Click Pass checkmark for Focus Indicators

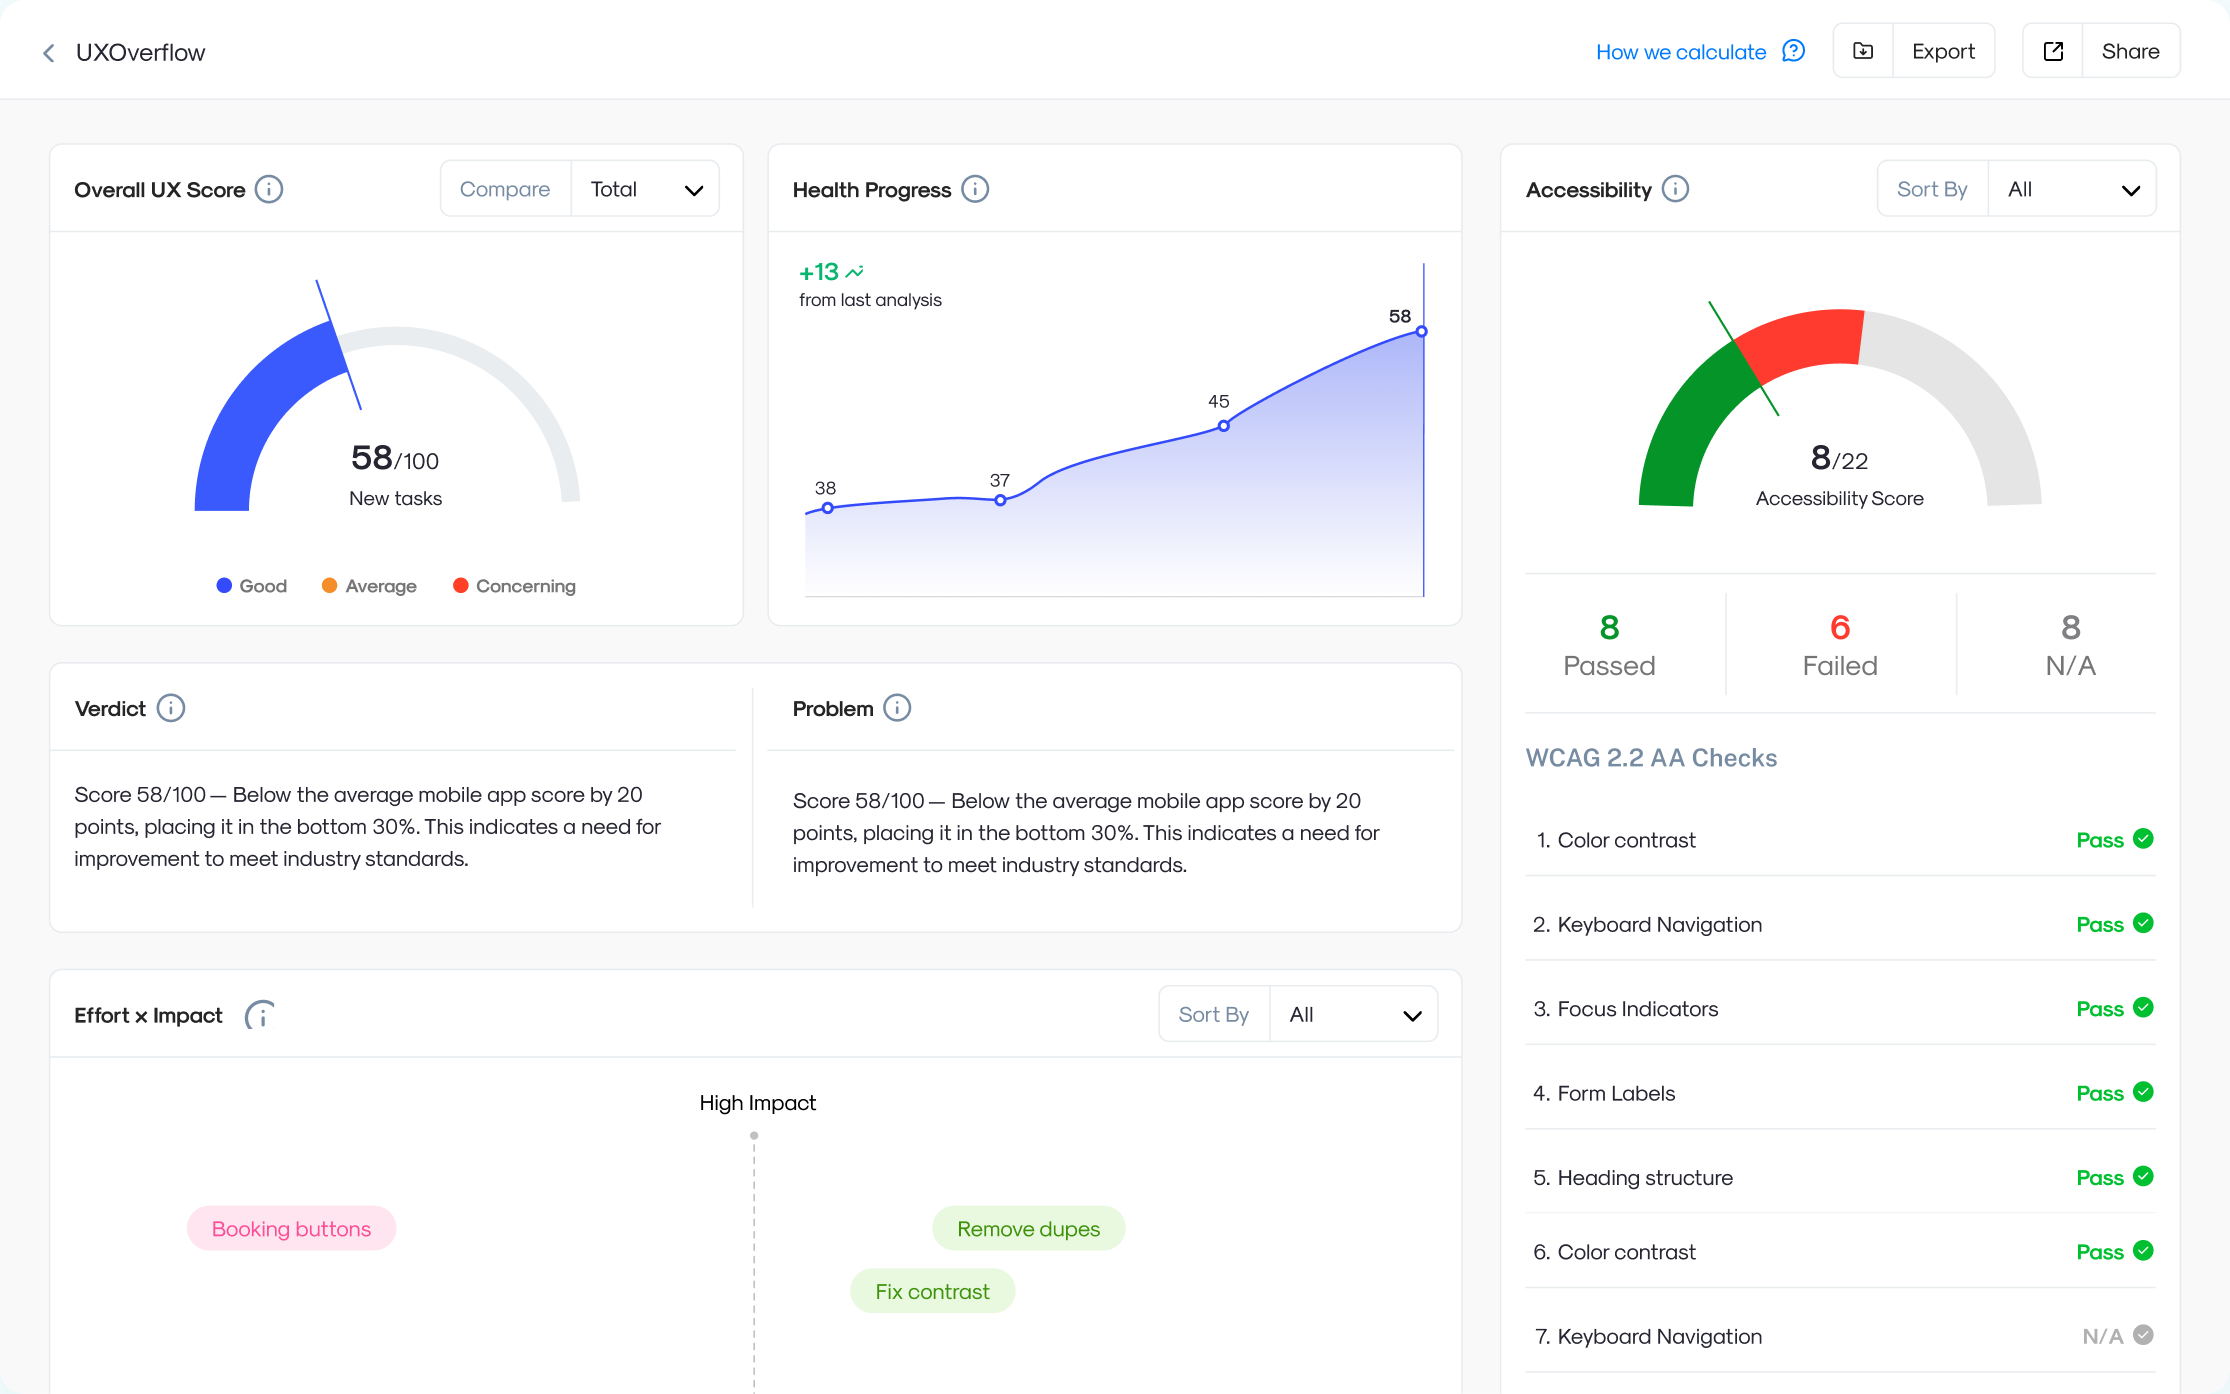2143,1008
